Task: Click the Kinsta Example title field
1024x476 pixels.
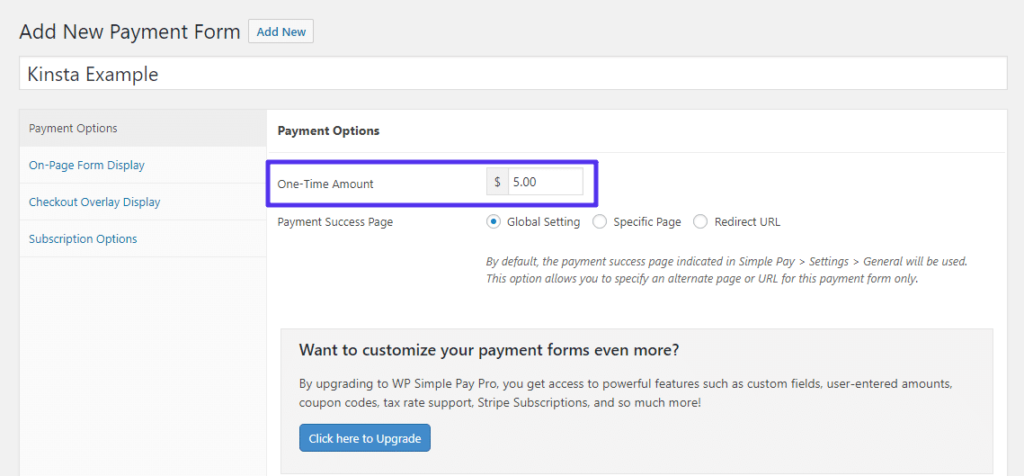Action: 512,74
